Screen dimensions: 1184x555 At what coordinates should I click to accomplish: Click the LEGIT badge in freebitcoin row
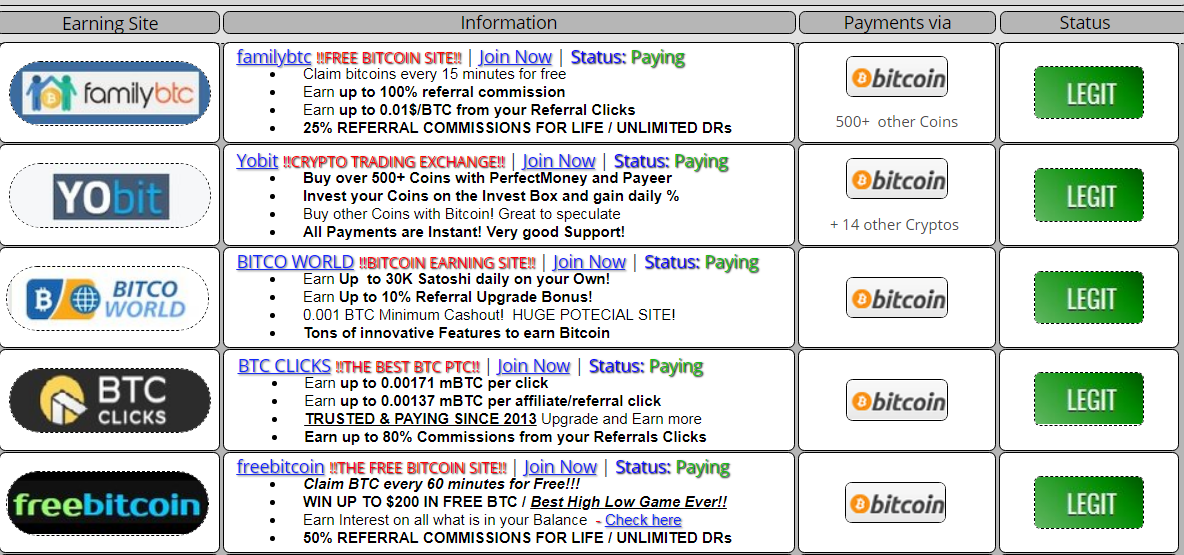point(1089,503)
